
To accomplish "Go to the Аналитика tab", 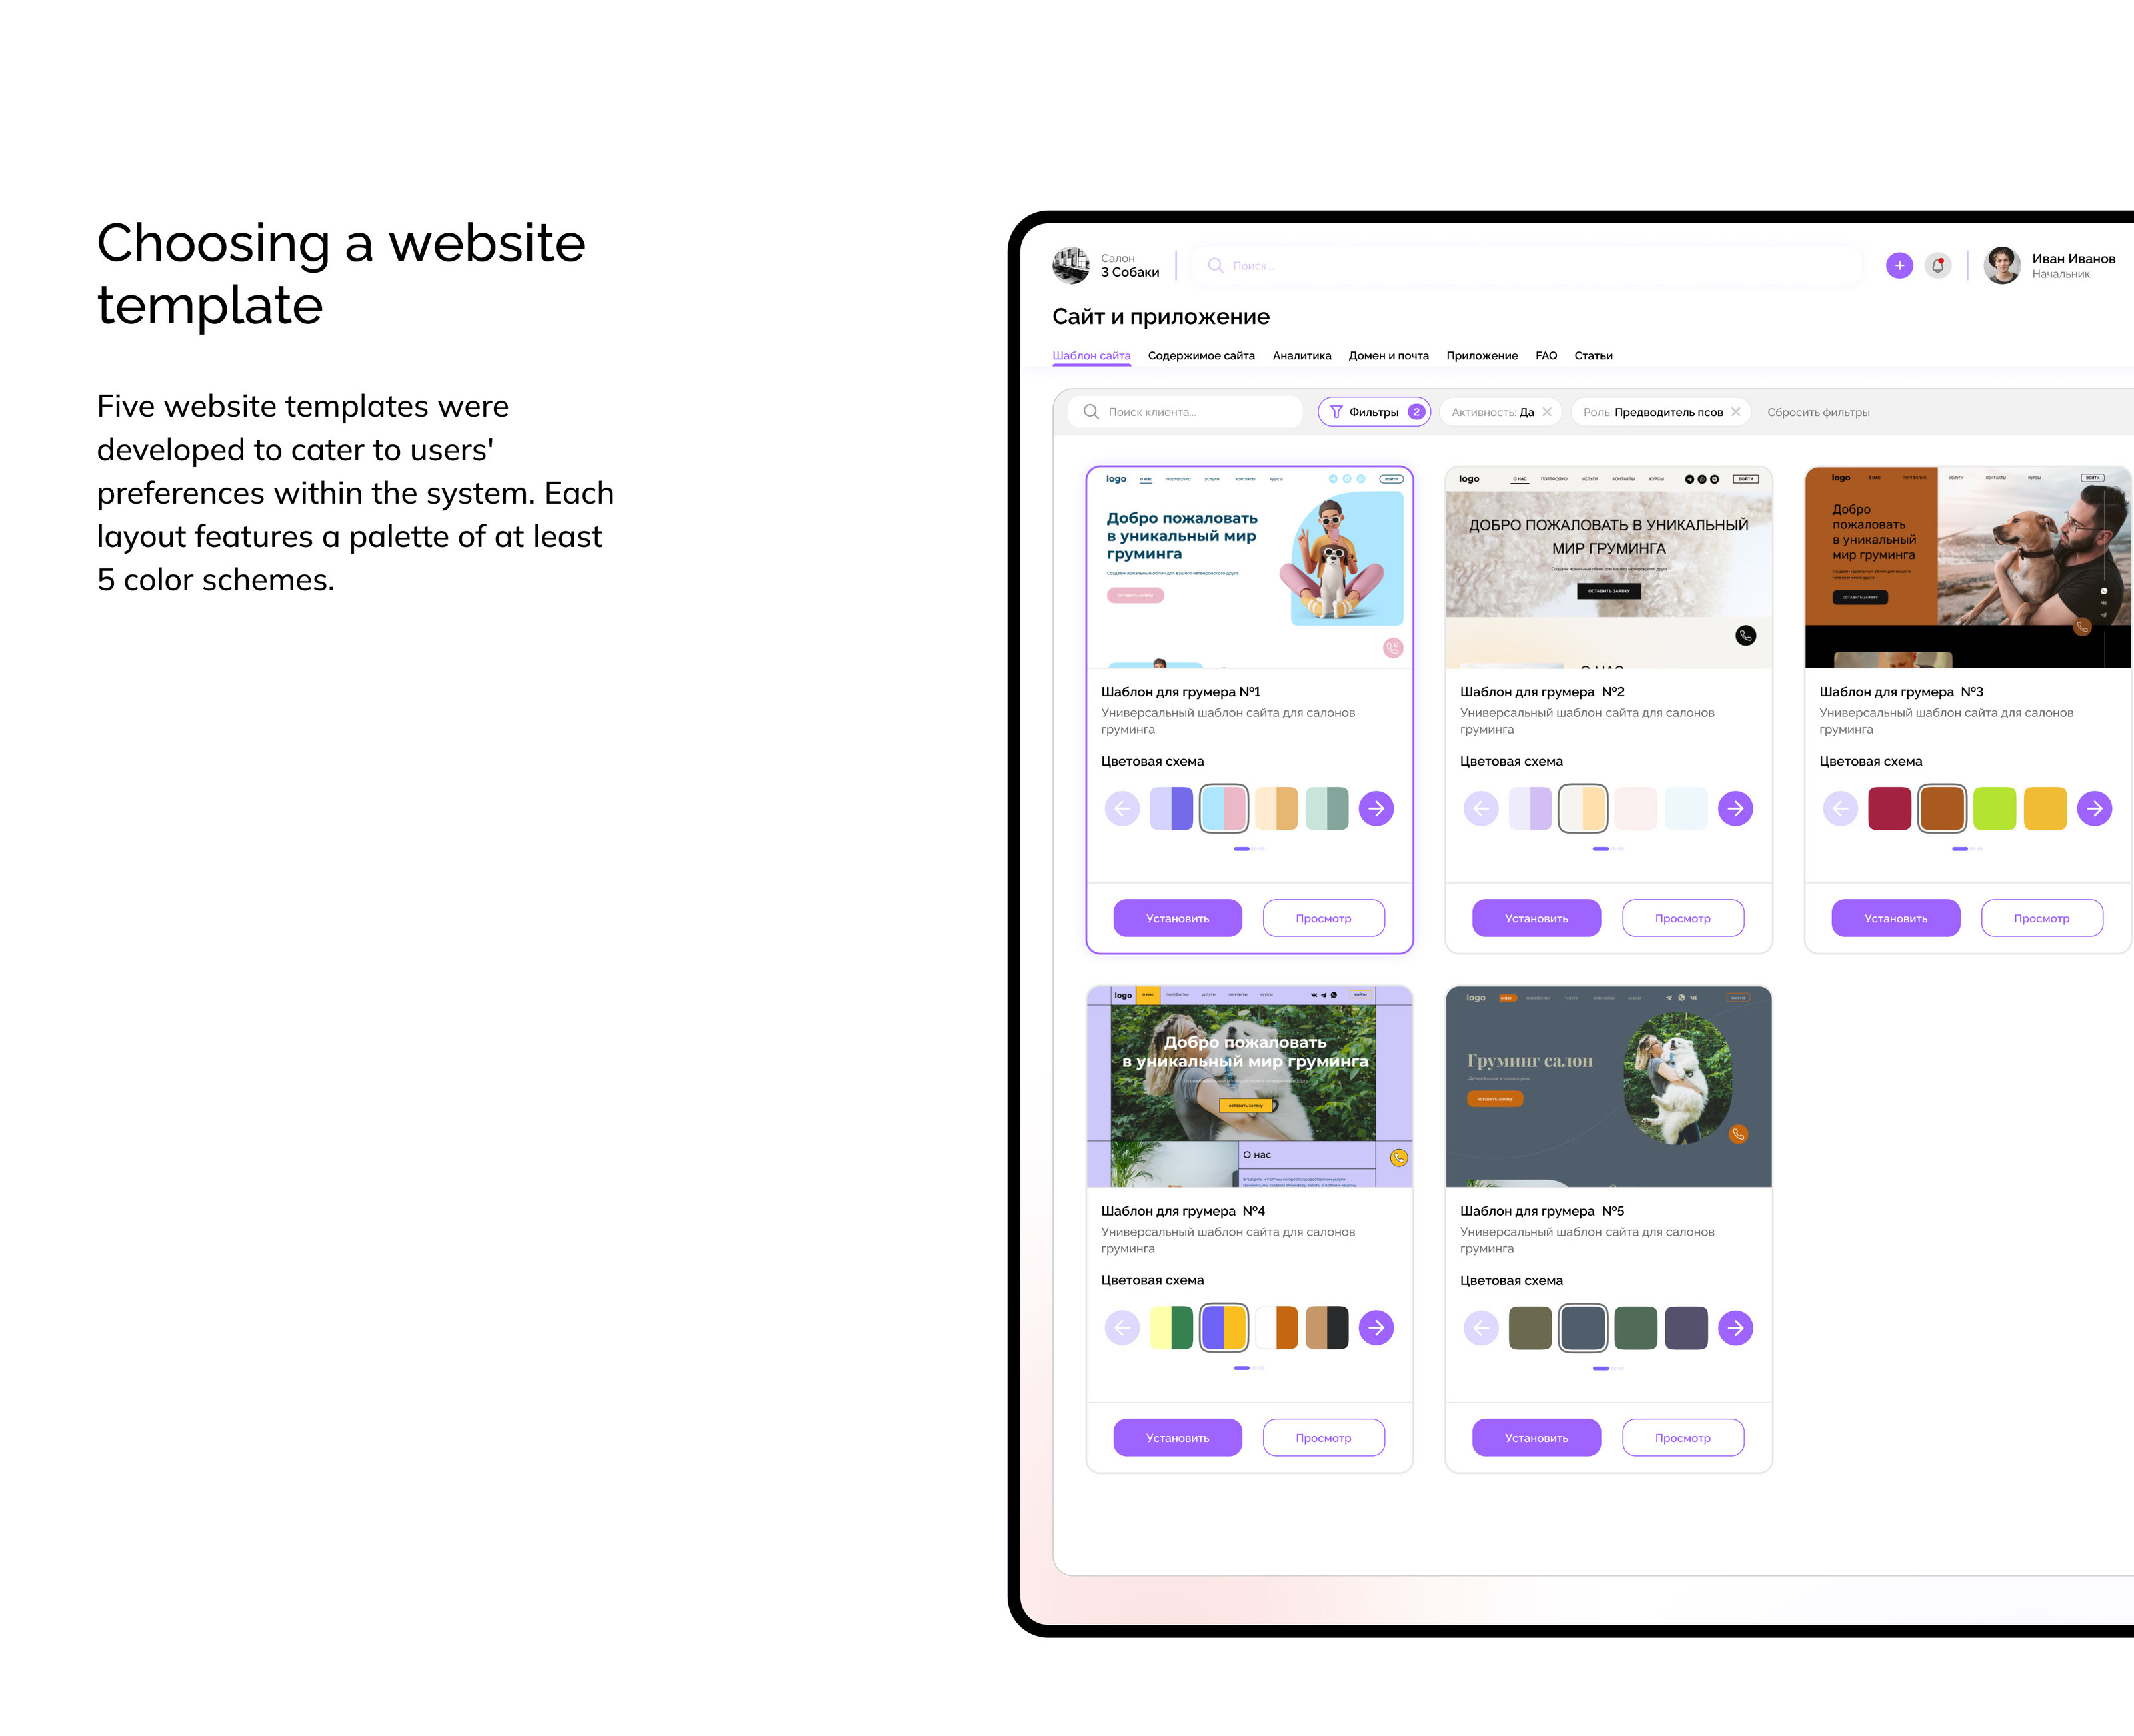I will click(x=1301, y=356).
